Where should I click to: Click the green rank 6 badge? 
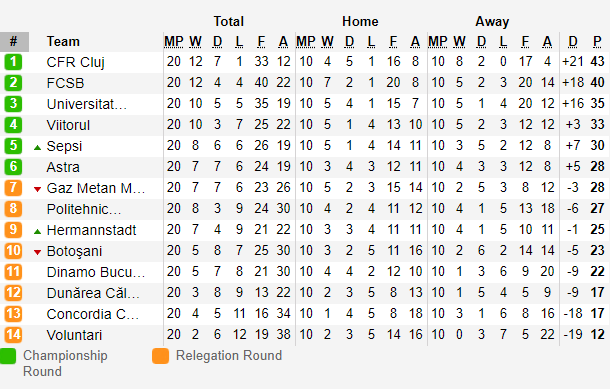13,167
